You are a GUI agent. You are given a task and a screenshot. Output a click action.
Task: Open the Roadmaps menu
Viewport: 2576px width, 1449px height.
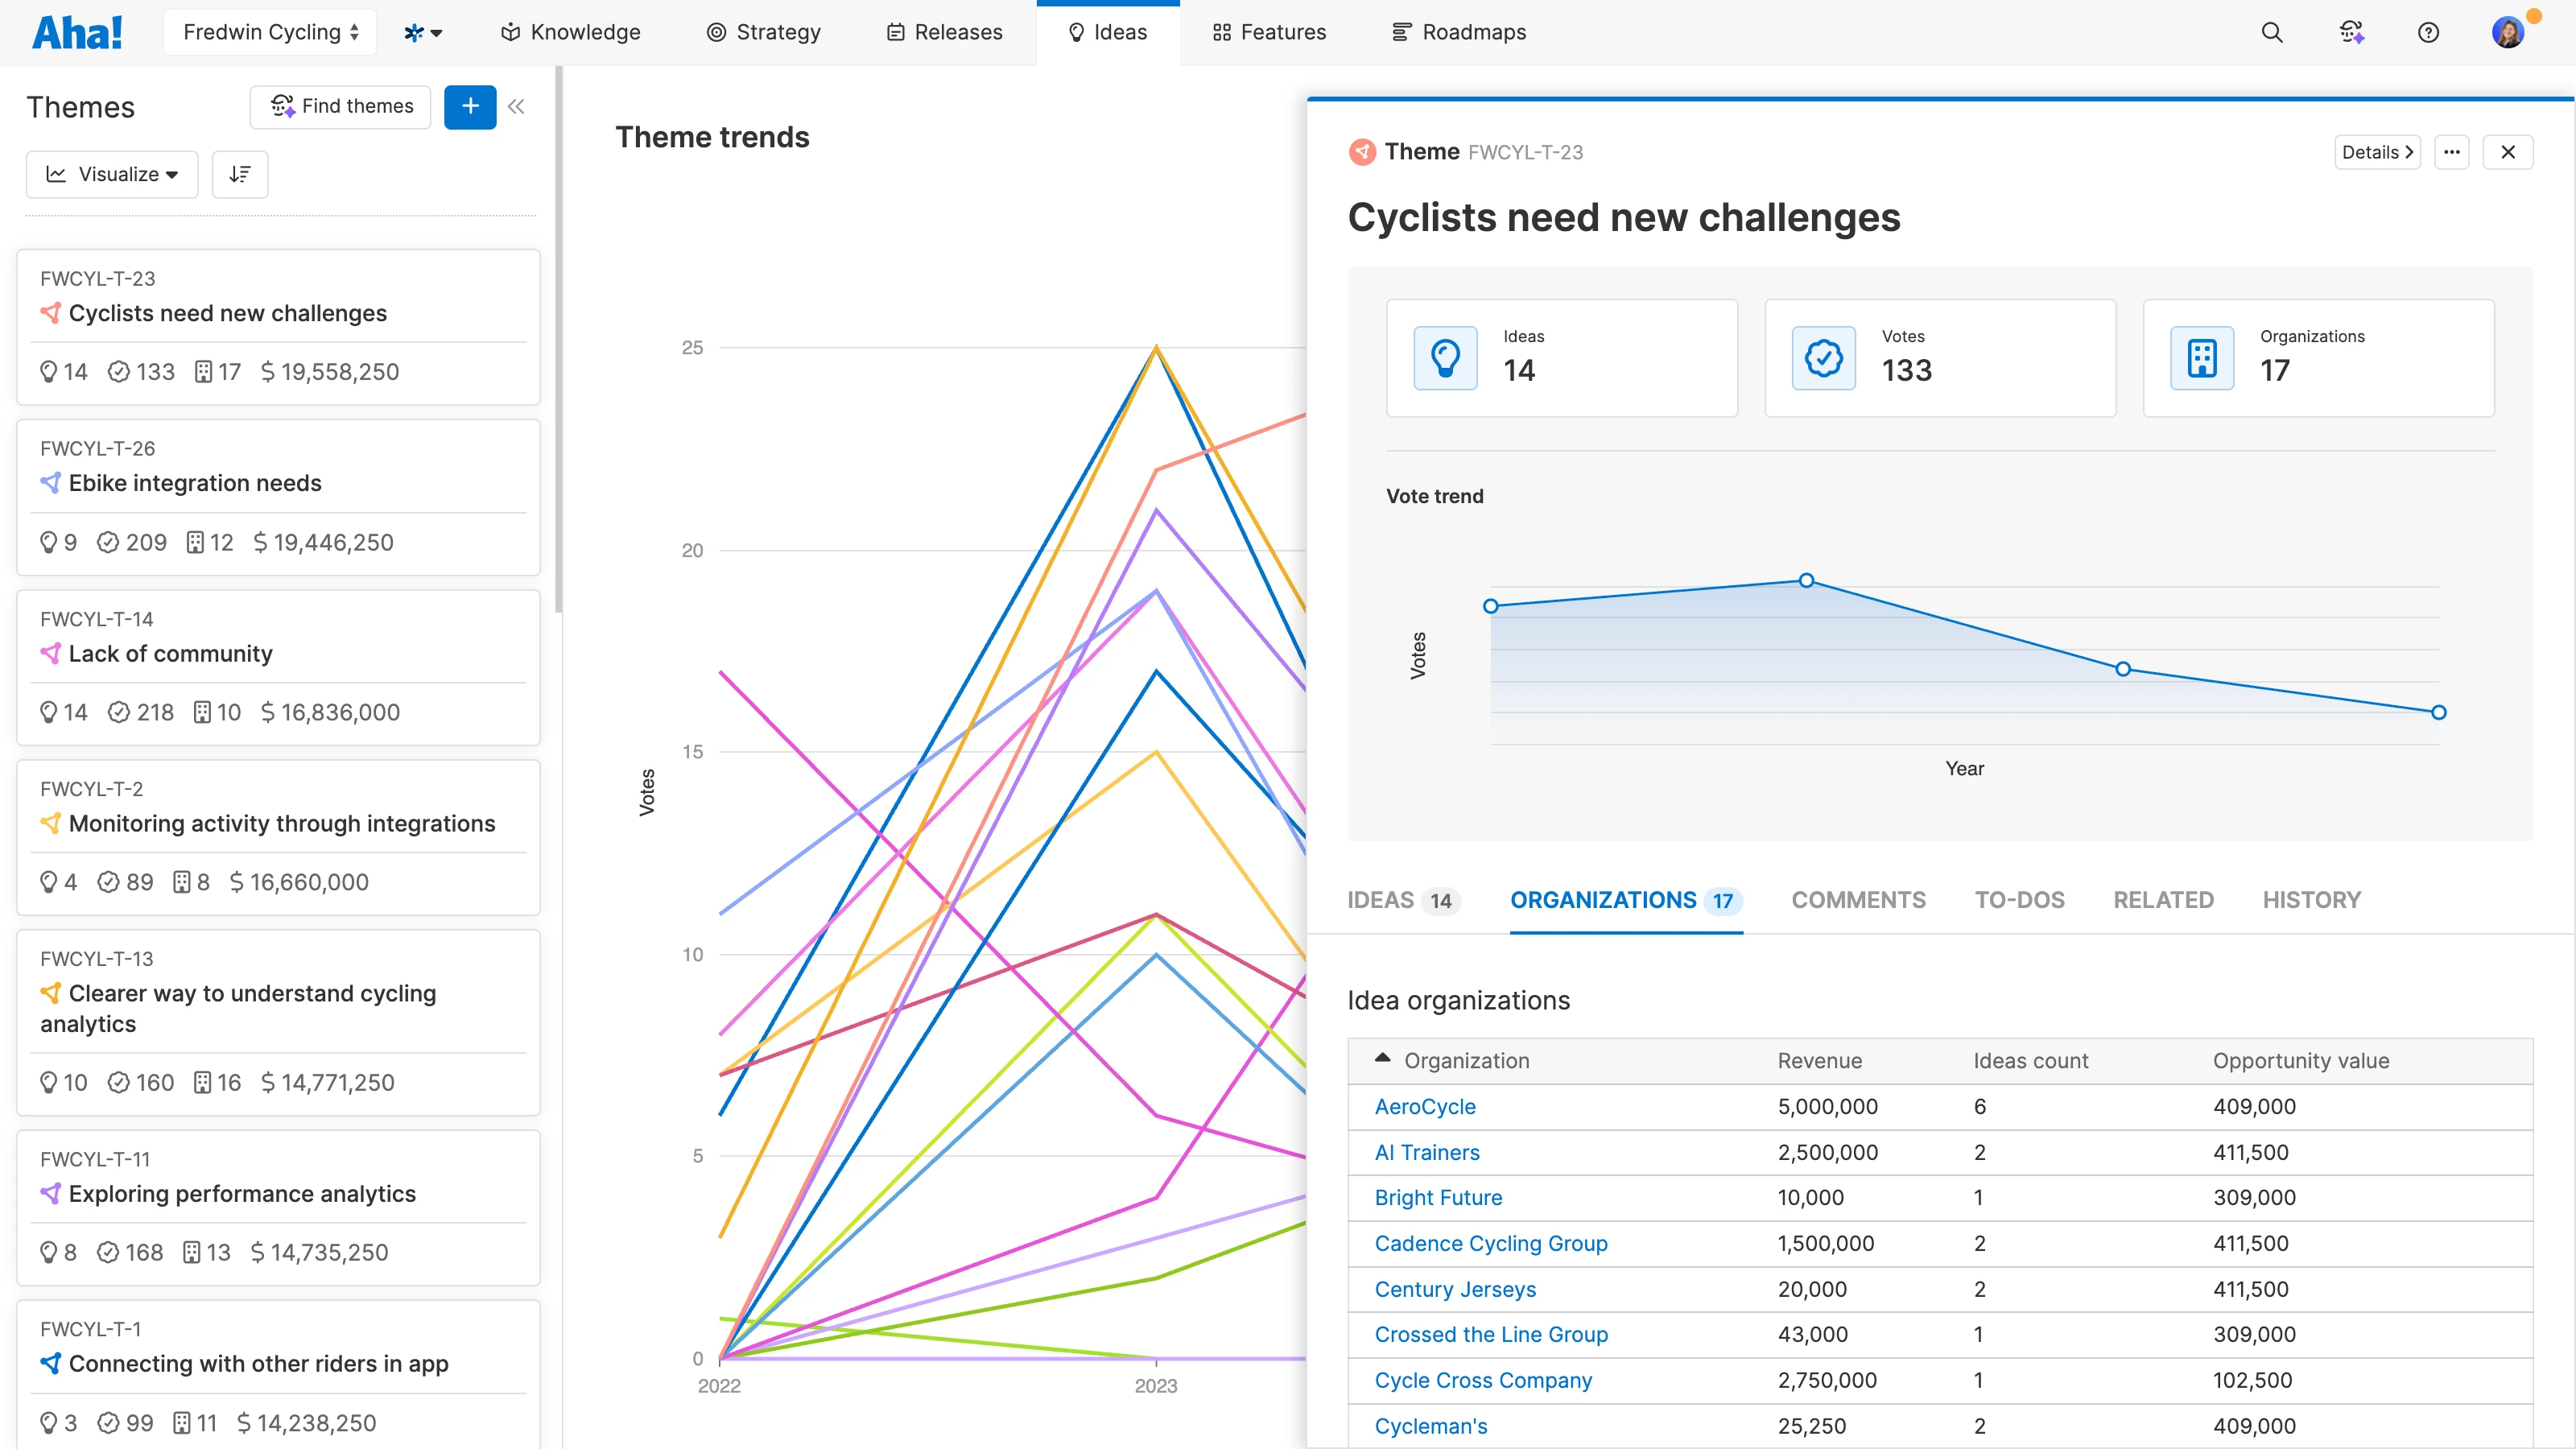tap(1459, 32)
